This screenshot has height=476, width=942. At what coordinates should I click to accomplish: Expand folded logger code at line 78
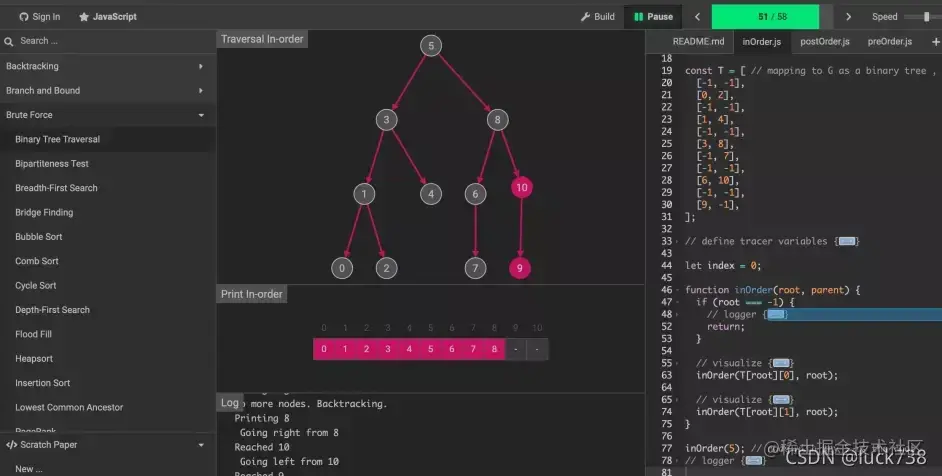pos(754,460)
